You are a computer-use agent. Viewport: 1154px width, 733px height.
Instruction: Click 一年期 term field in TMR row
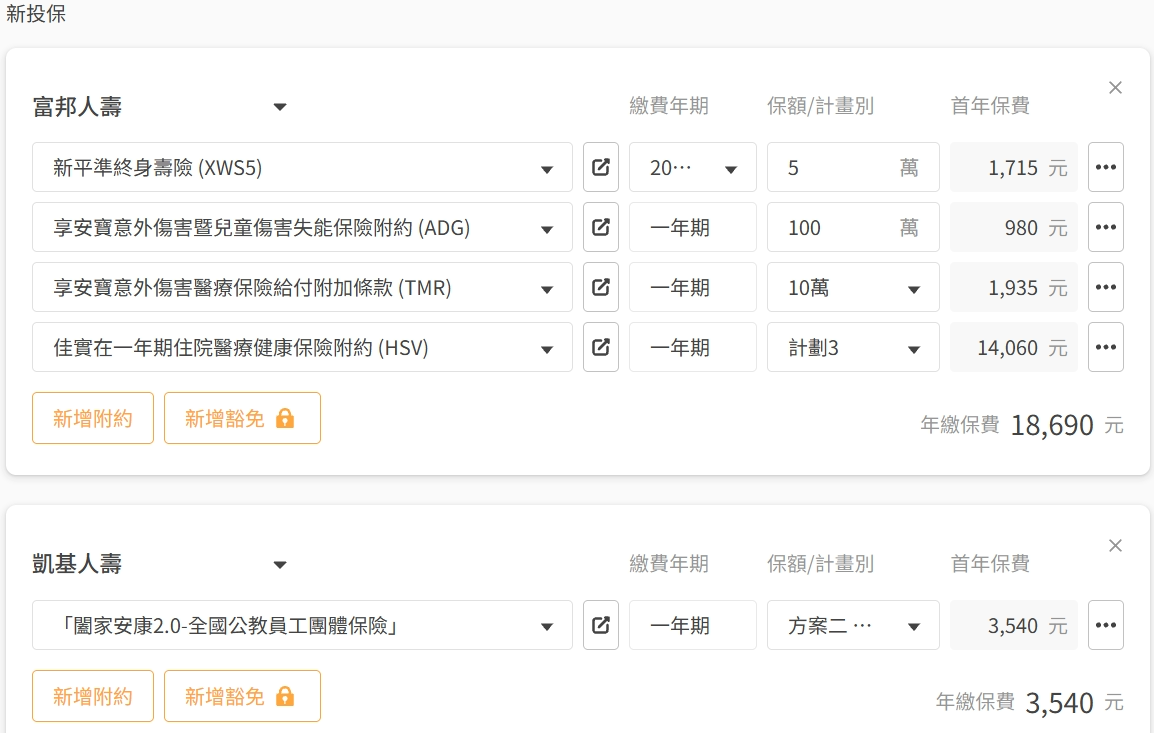coord(693,287)
